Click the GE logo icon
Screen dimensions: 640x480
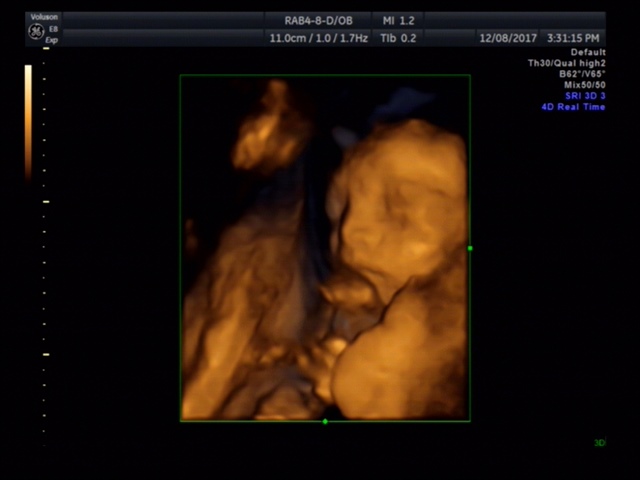point(35,31)
